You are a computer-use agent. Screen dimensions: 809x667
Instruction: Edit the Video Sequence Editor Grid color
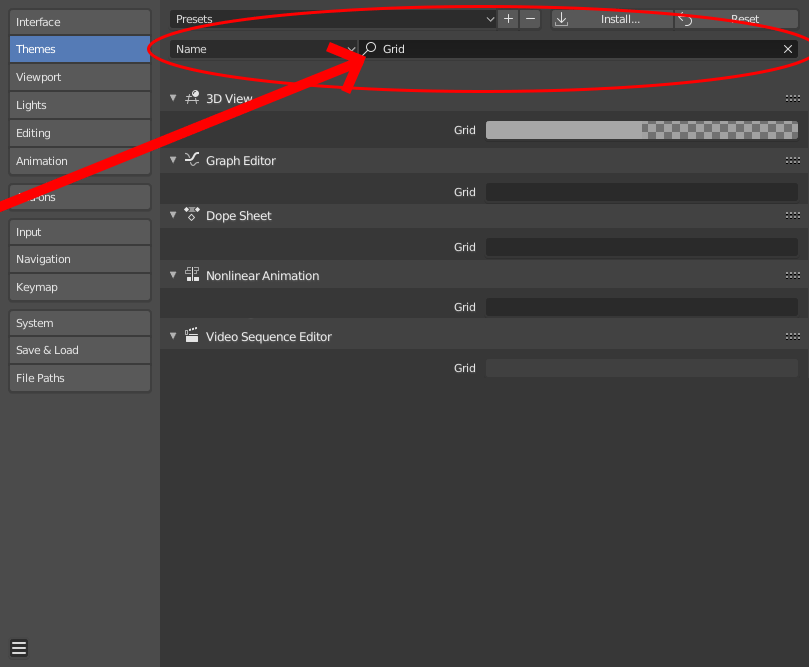642,368
